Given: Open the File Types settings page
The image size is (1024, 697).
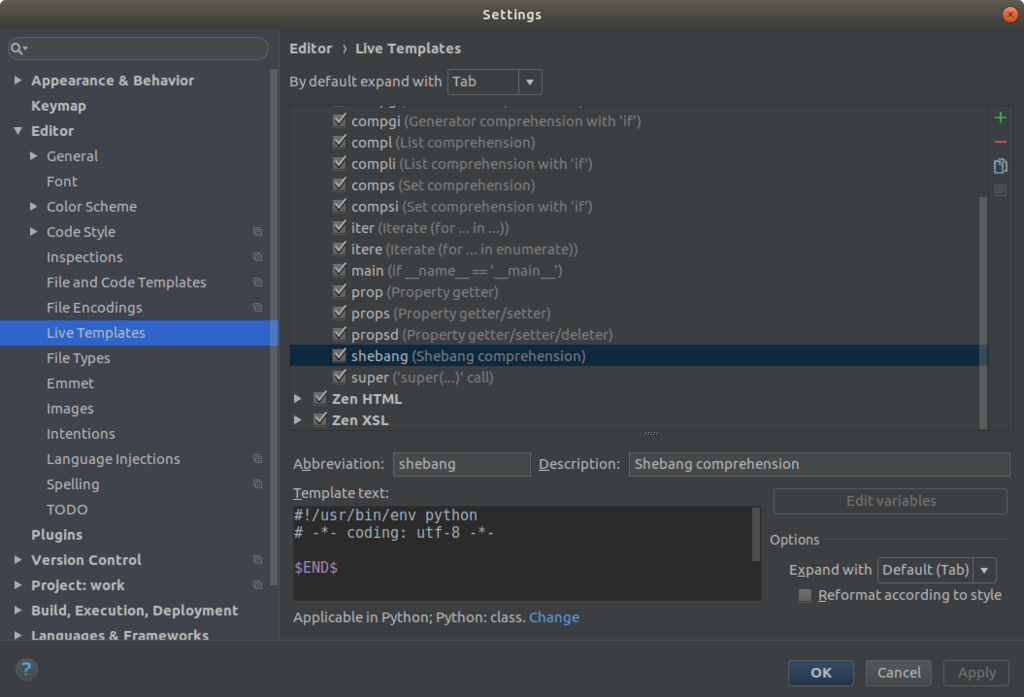Looking at the screenshot, I should tap(78, 358).
